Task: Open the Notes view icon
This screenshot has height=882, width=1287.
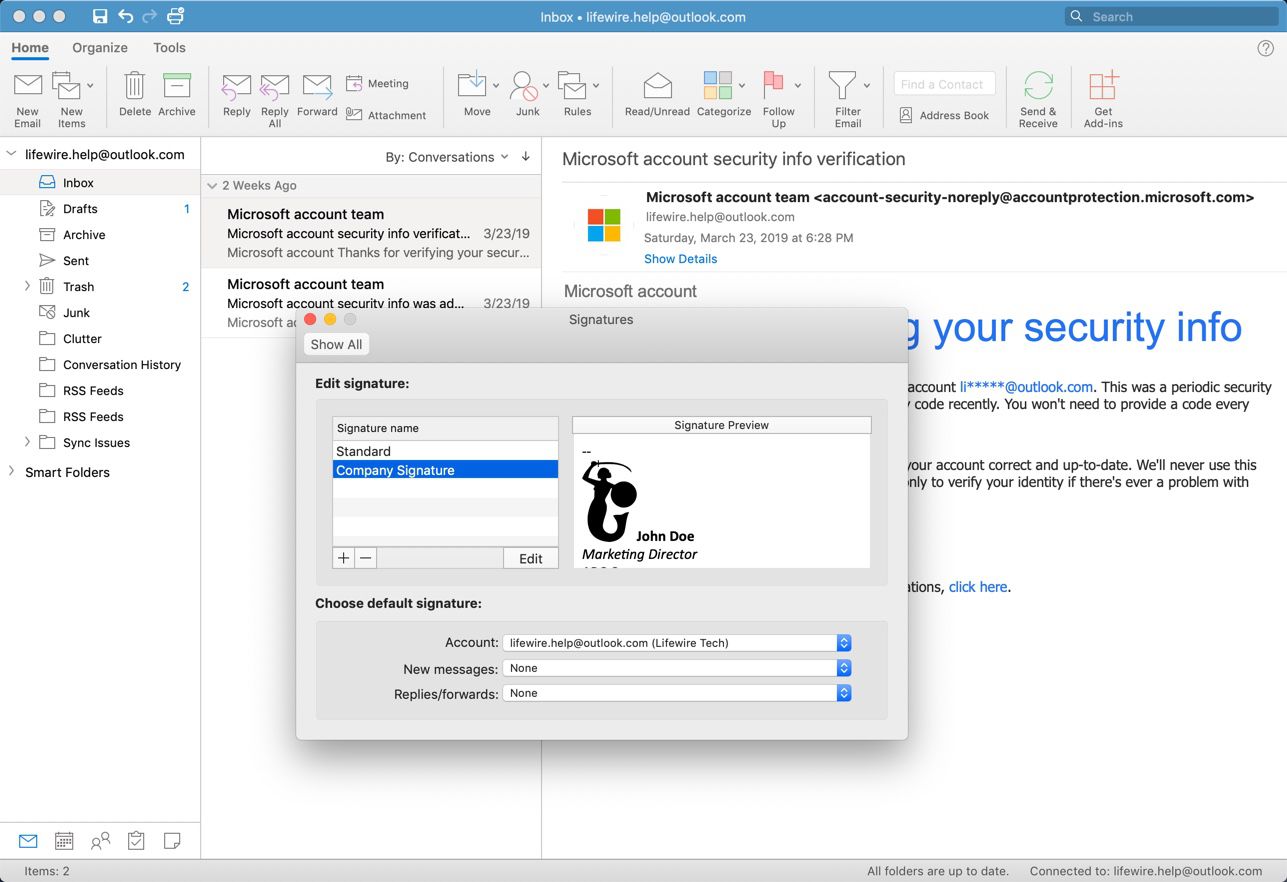Action: (x=172, y=841)
